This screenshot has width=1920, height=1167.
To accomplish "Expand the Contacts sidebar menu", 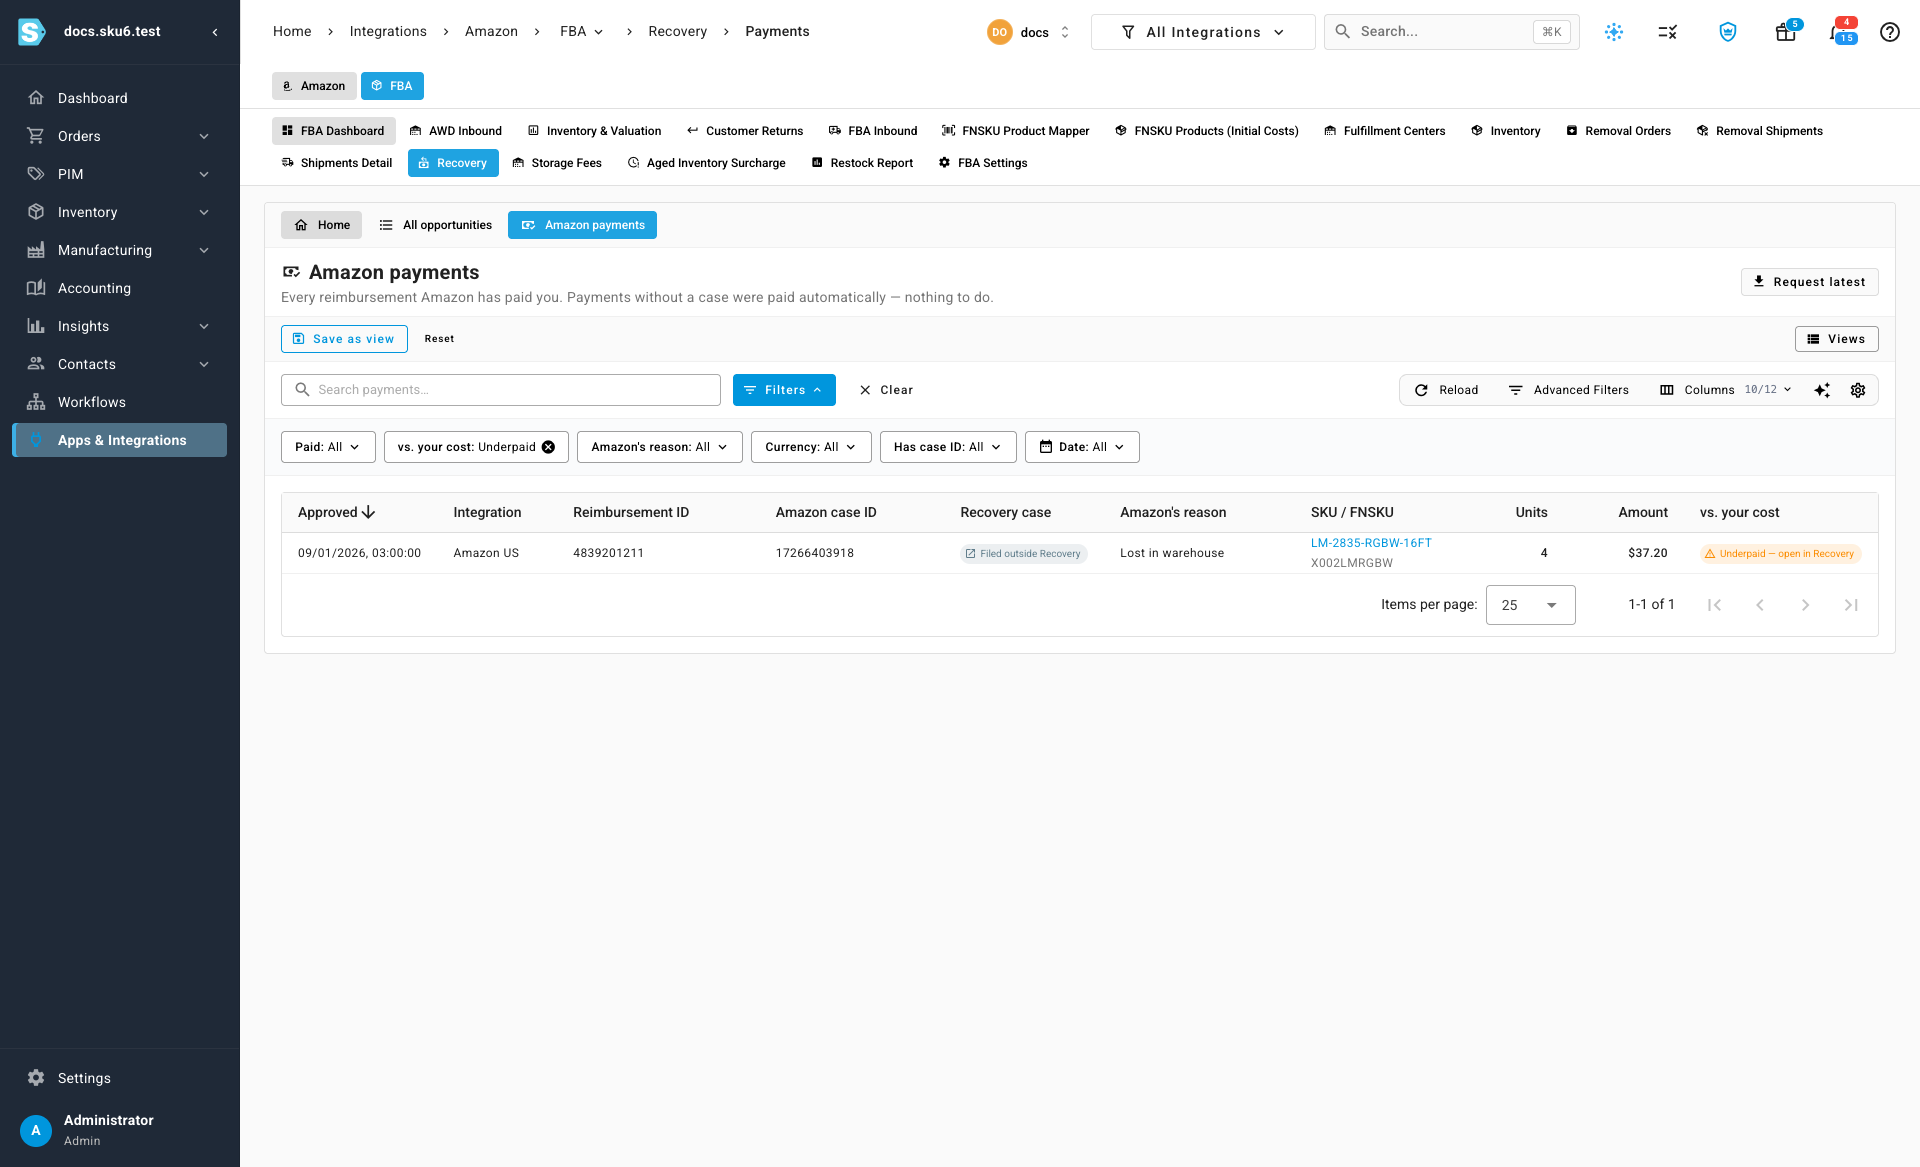I will click(120, 364).
